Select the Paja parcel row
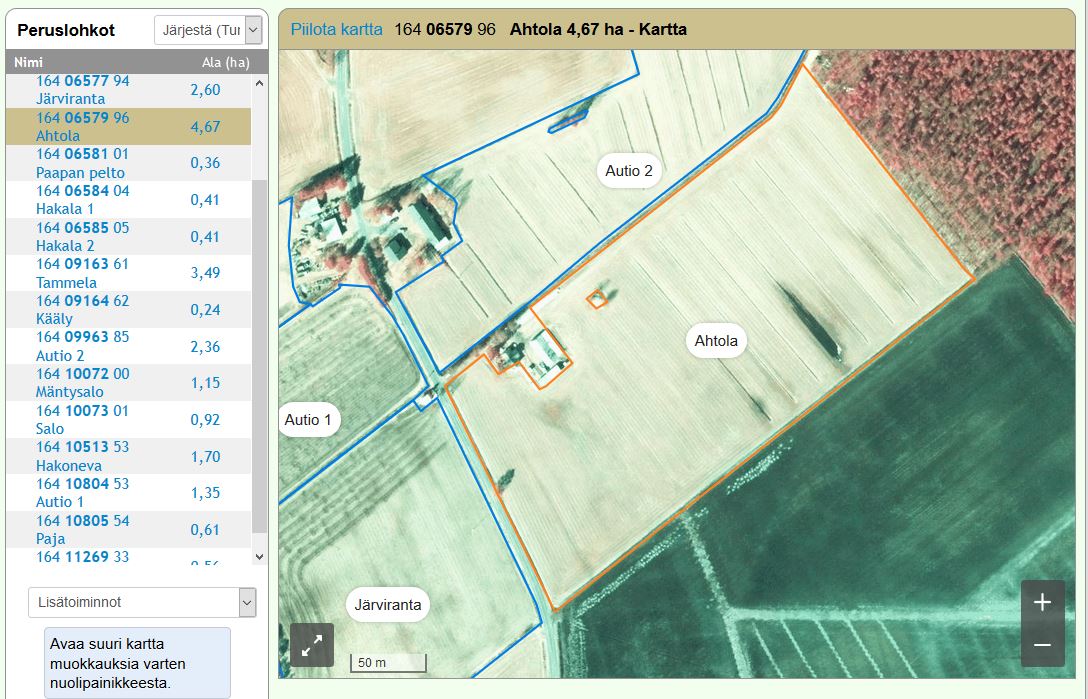 click(x=82, y=530)
